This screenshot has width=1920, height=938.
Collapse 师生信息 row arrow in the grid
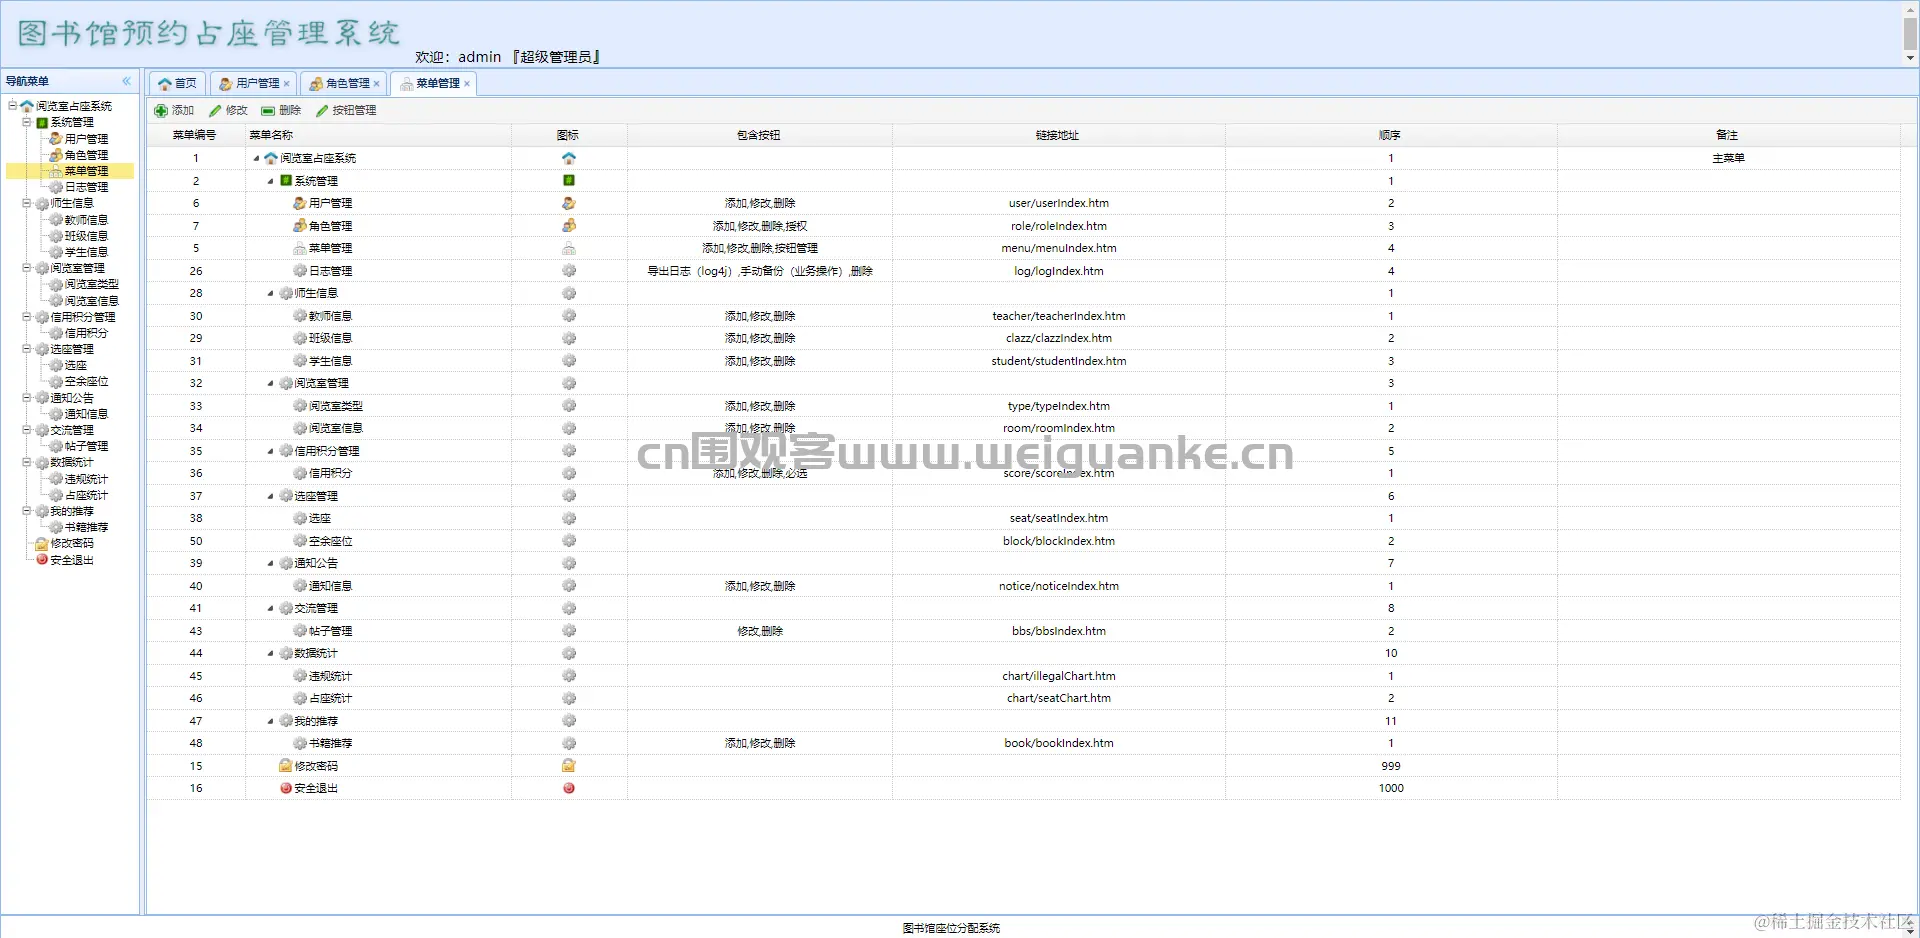(271, 293)
